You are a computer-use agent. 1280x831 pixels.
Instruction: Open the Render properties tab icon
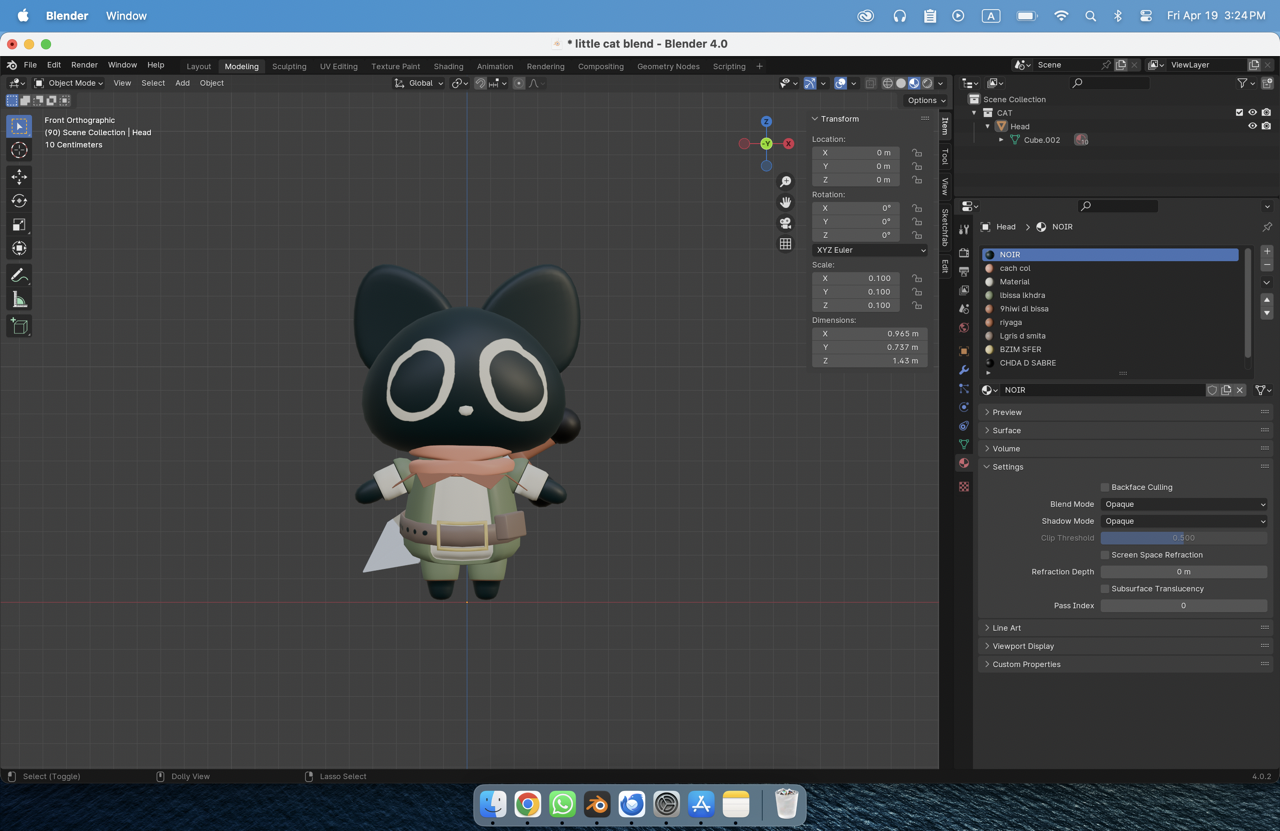(x=964, y=253)
